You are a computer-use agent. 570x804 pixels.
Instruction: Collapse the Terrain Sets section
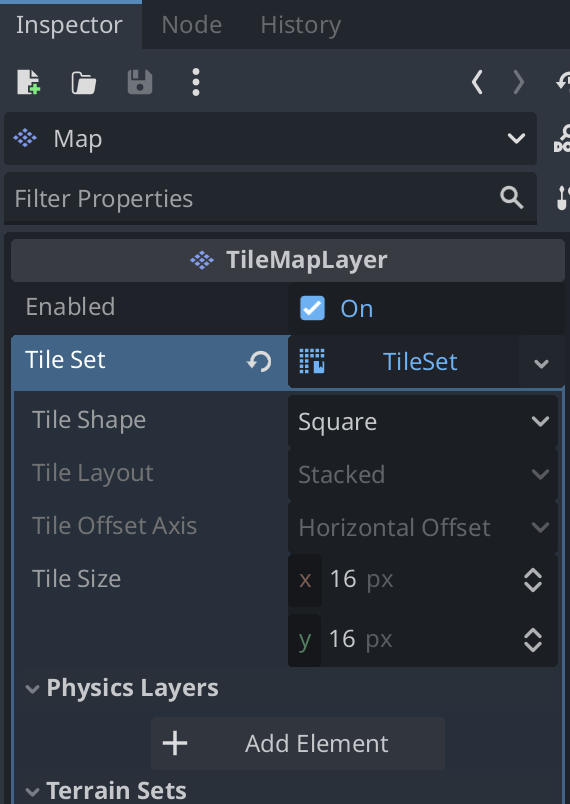[32, 792]
